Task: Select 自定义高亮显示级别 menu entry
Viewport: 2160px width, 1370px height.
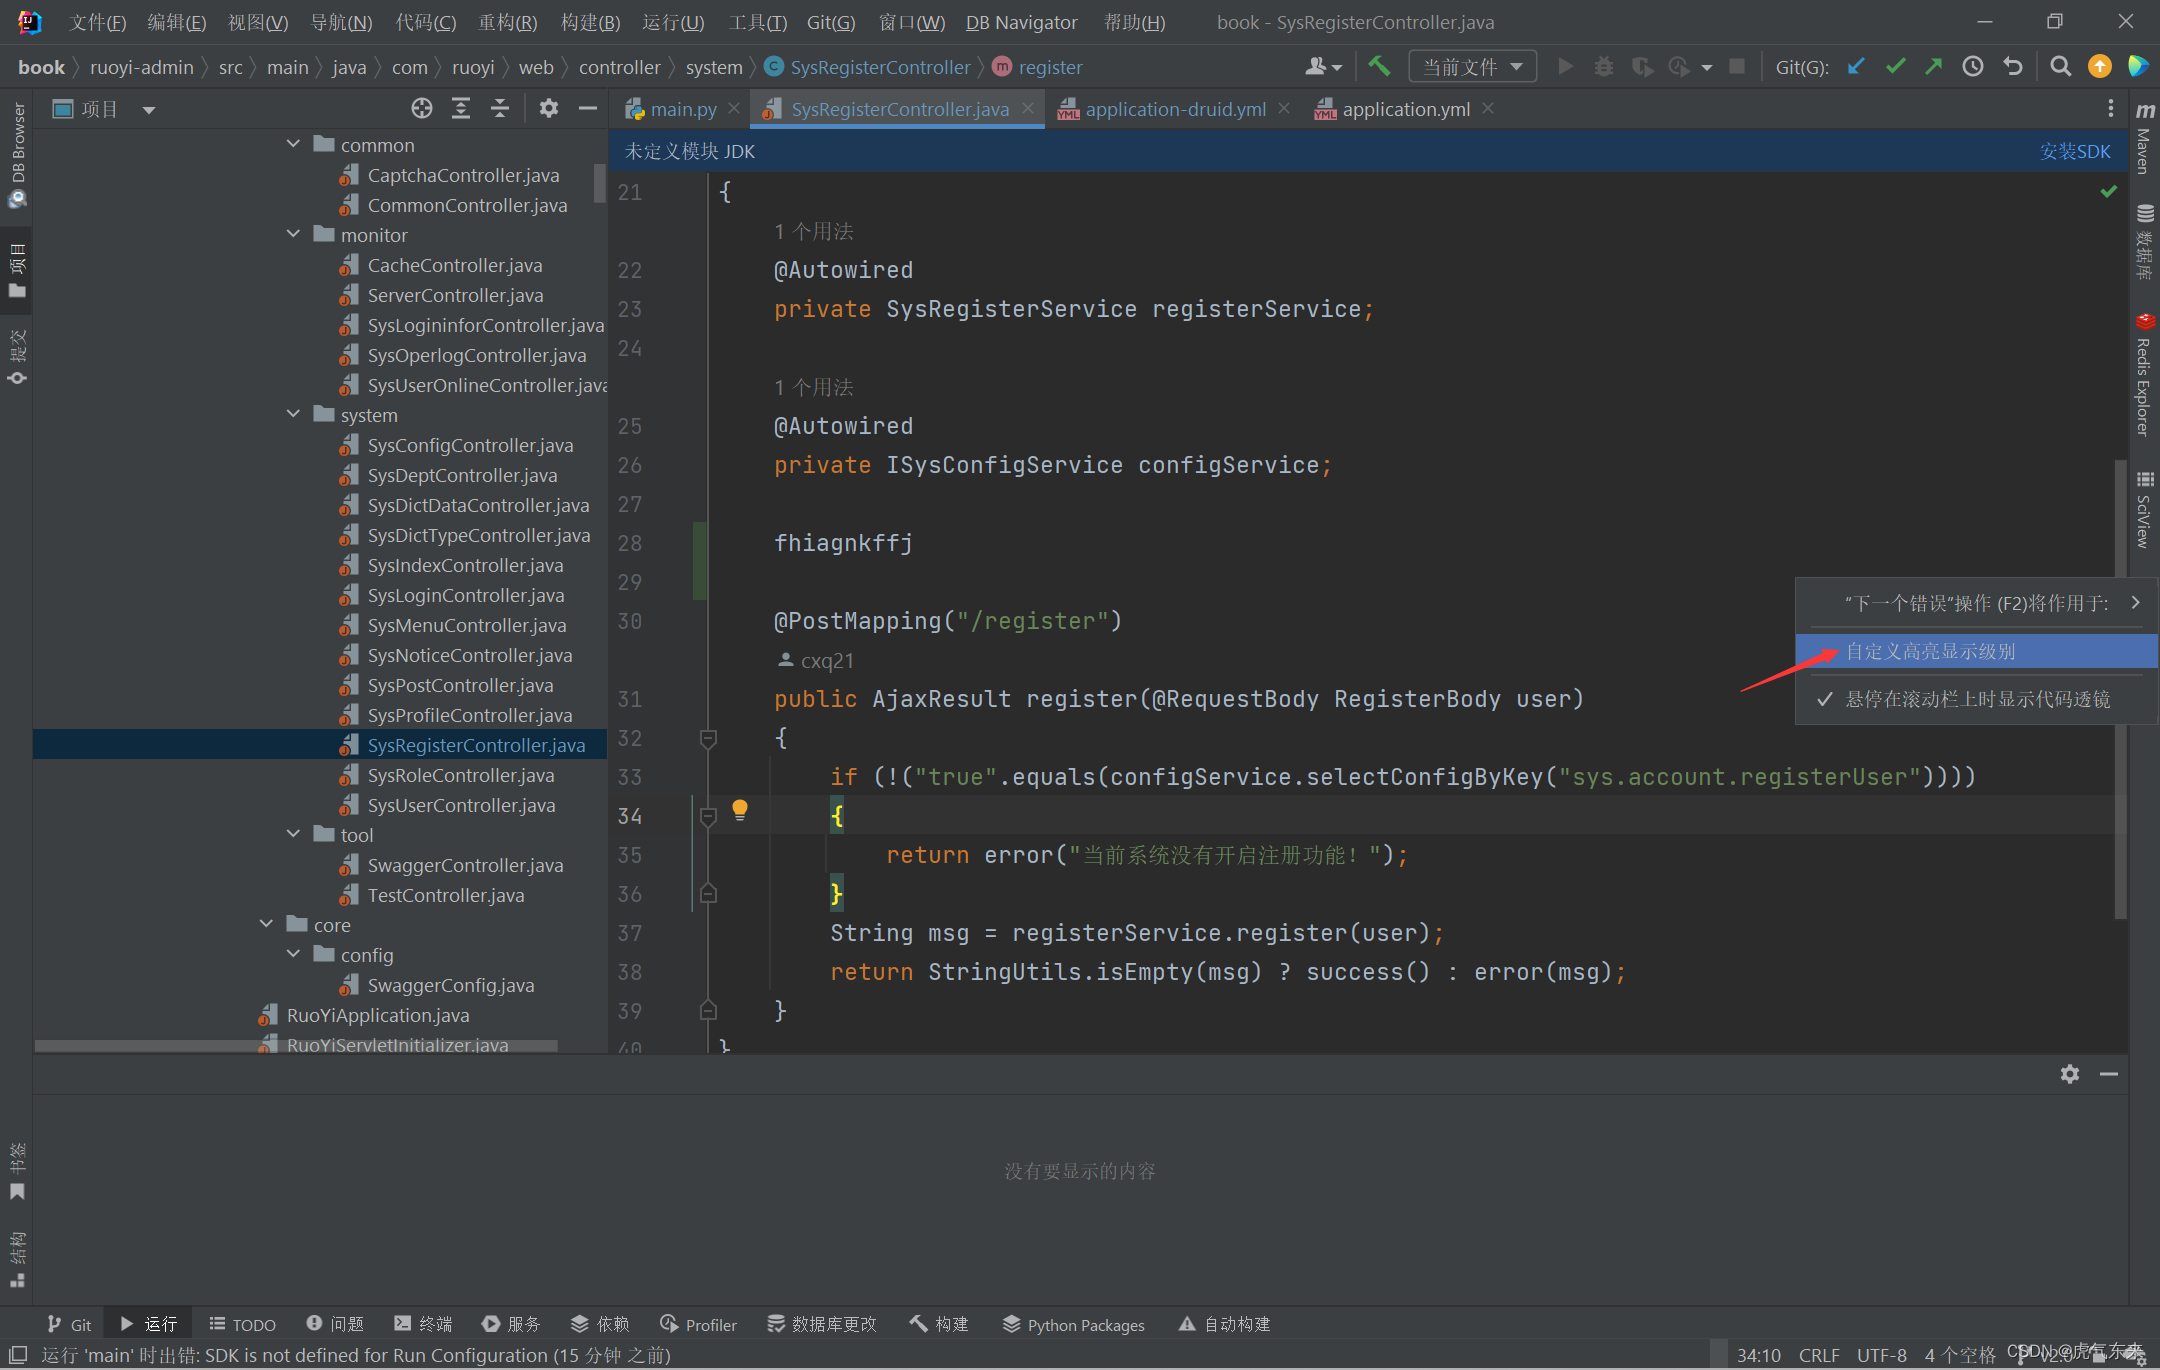Action: click(x=1930, y=651)
